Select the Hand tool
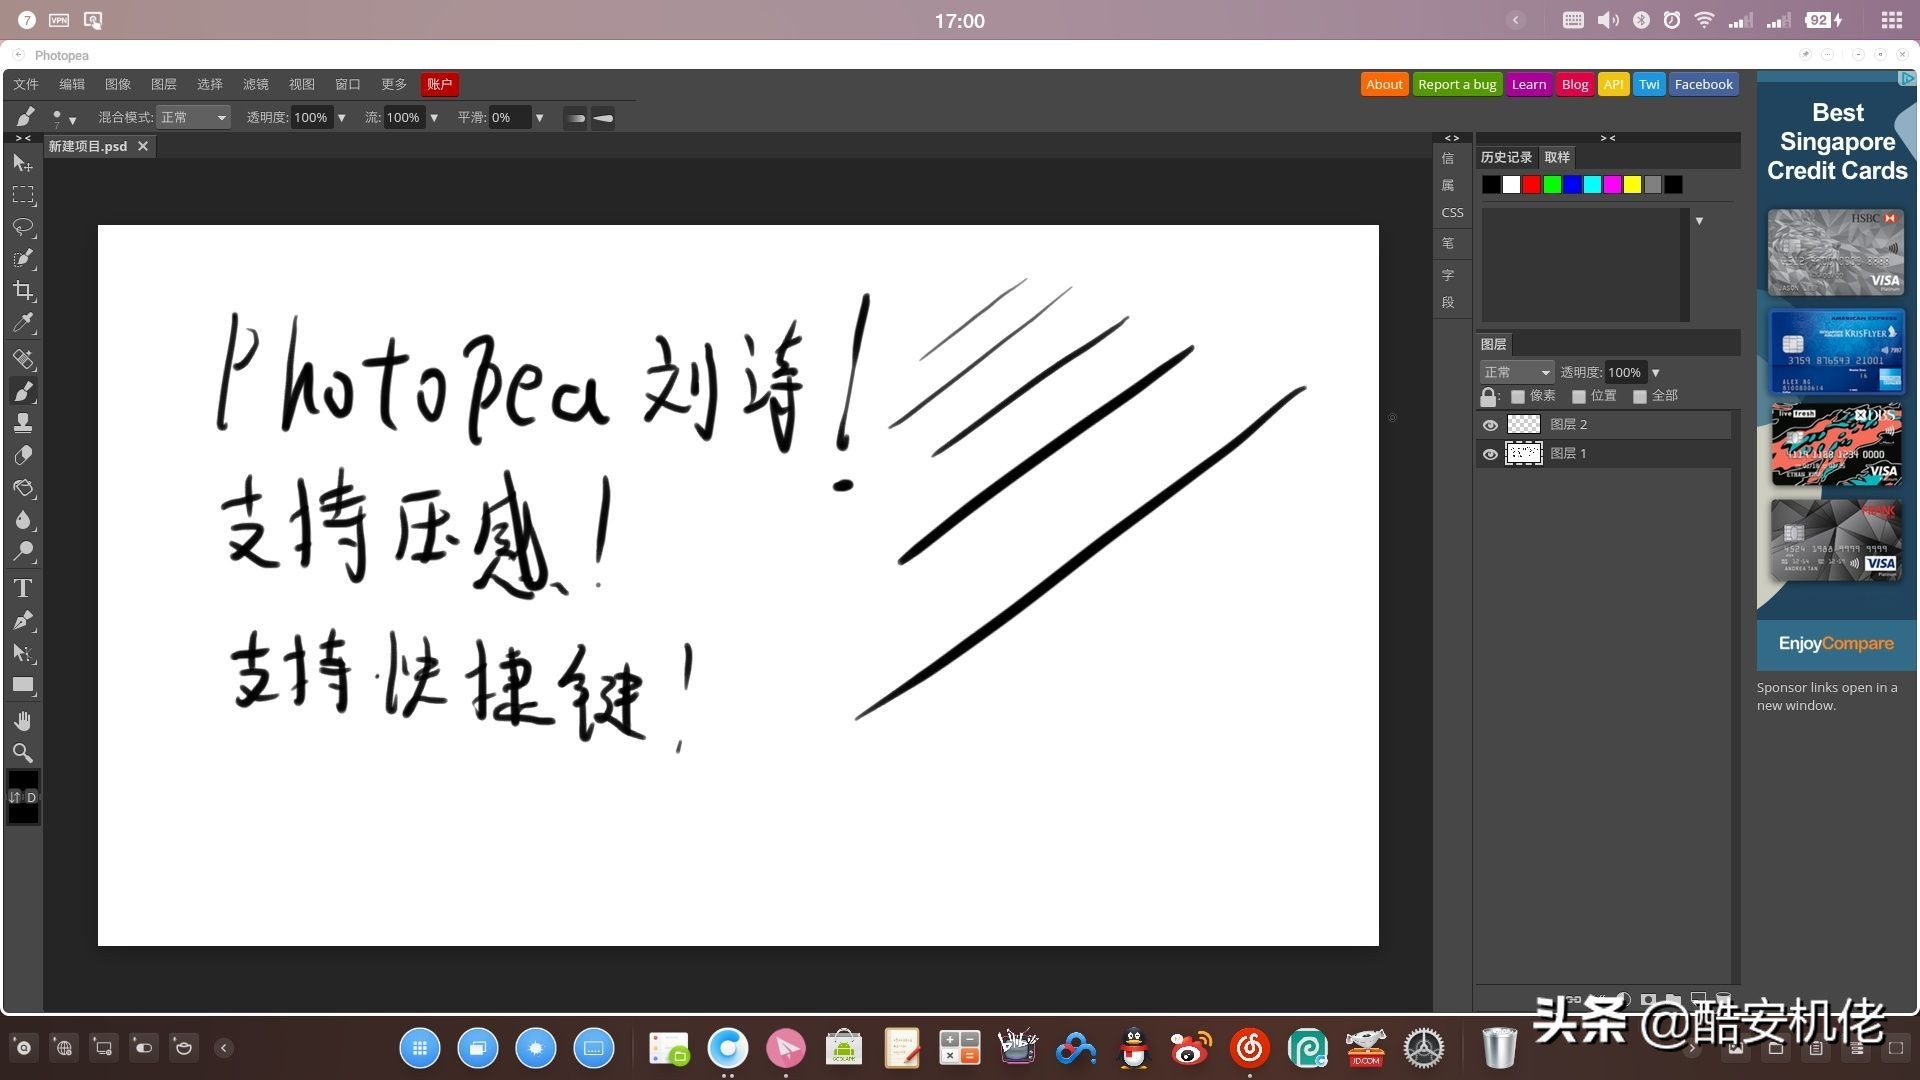Image resolution: width=1920 pixels, height=1080 pixels. pyautogui.click(x=23, y=721)
